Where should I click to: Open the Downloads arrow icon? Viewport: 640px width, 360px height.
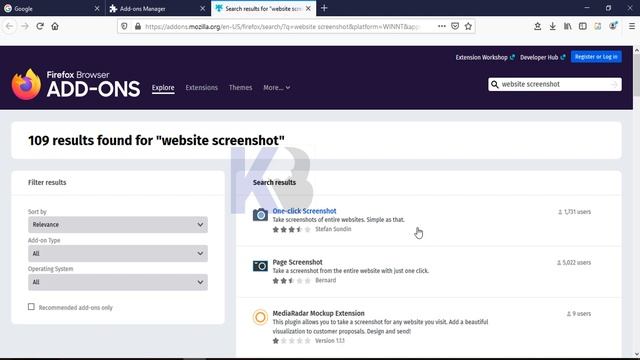pos(553,26)
